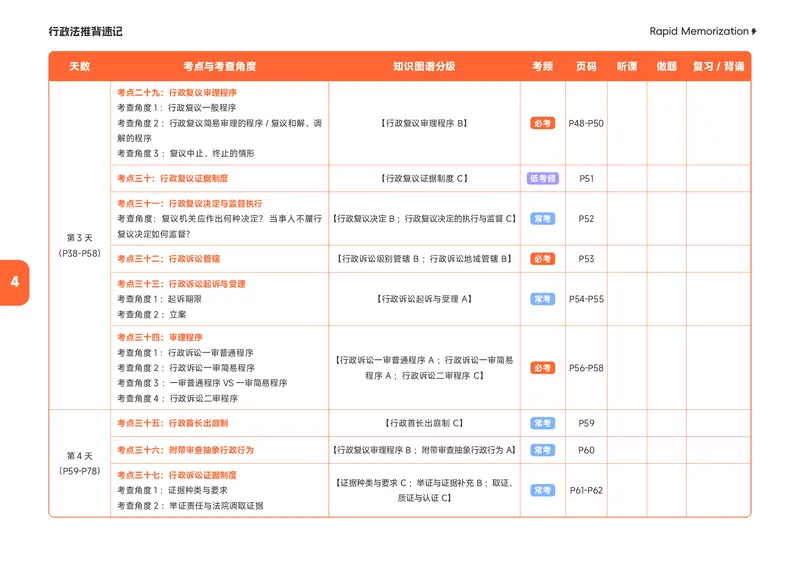Viewport: 800px width, 566px height.
Task: Click the 必考 badge in P56-P58 row
Action: 542,368
